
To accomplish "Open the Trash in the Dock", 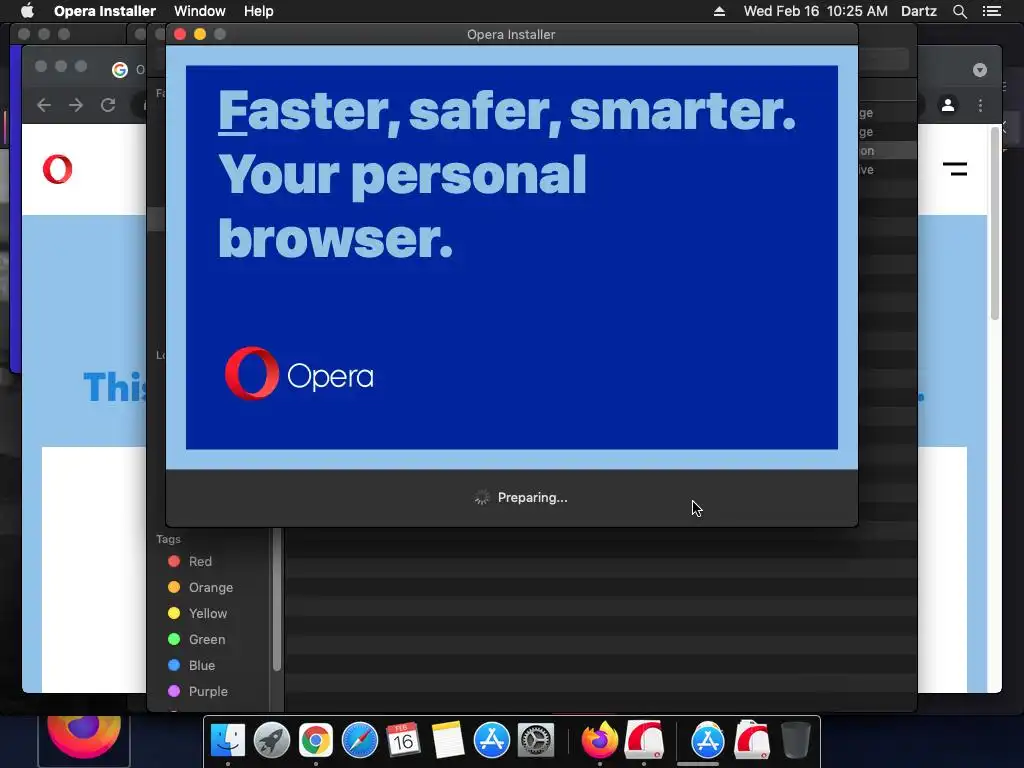I will (x=795, y=741).
